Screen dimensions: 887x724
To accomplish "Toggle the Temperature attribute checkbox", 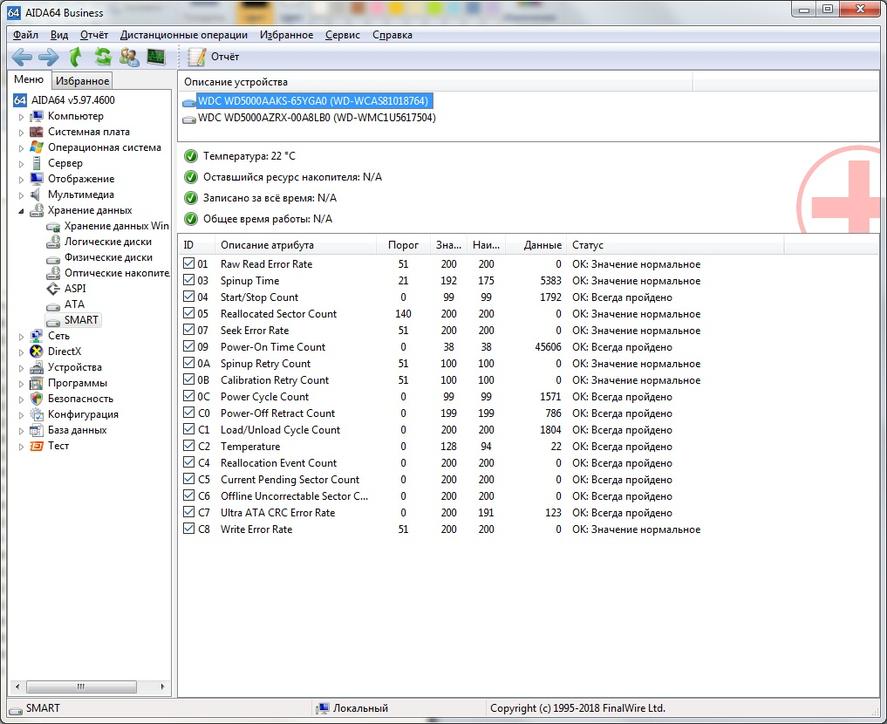I will pos(189,446).
